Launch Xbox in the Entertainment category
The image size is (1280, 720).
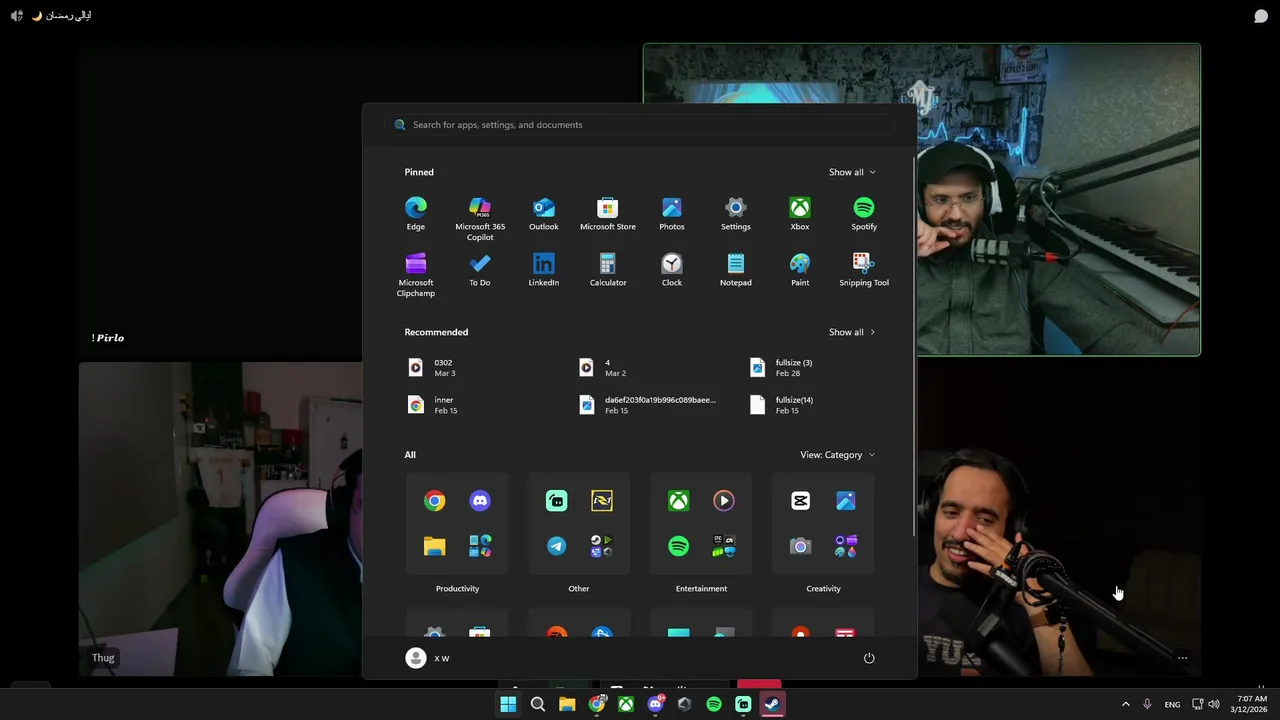pos(678,501)
